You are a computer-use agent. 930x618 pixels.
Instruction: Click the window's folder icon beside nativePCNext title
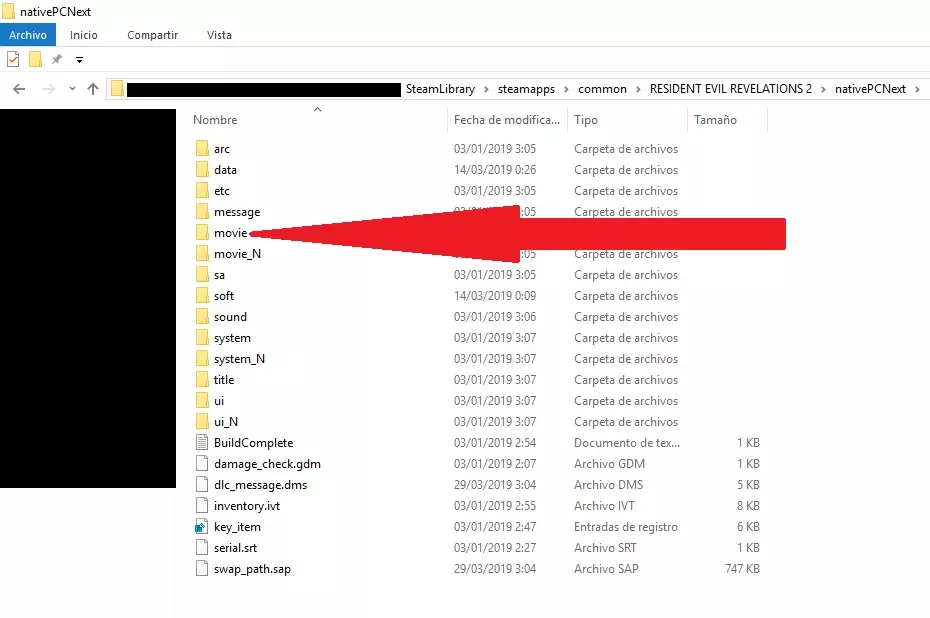point(8,11)
